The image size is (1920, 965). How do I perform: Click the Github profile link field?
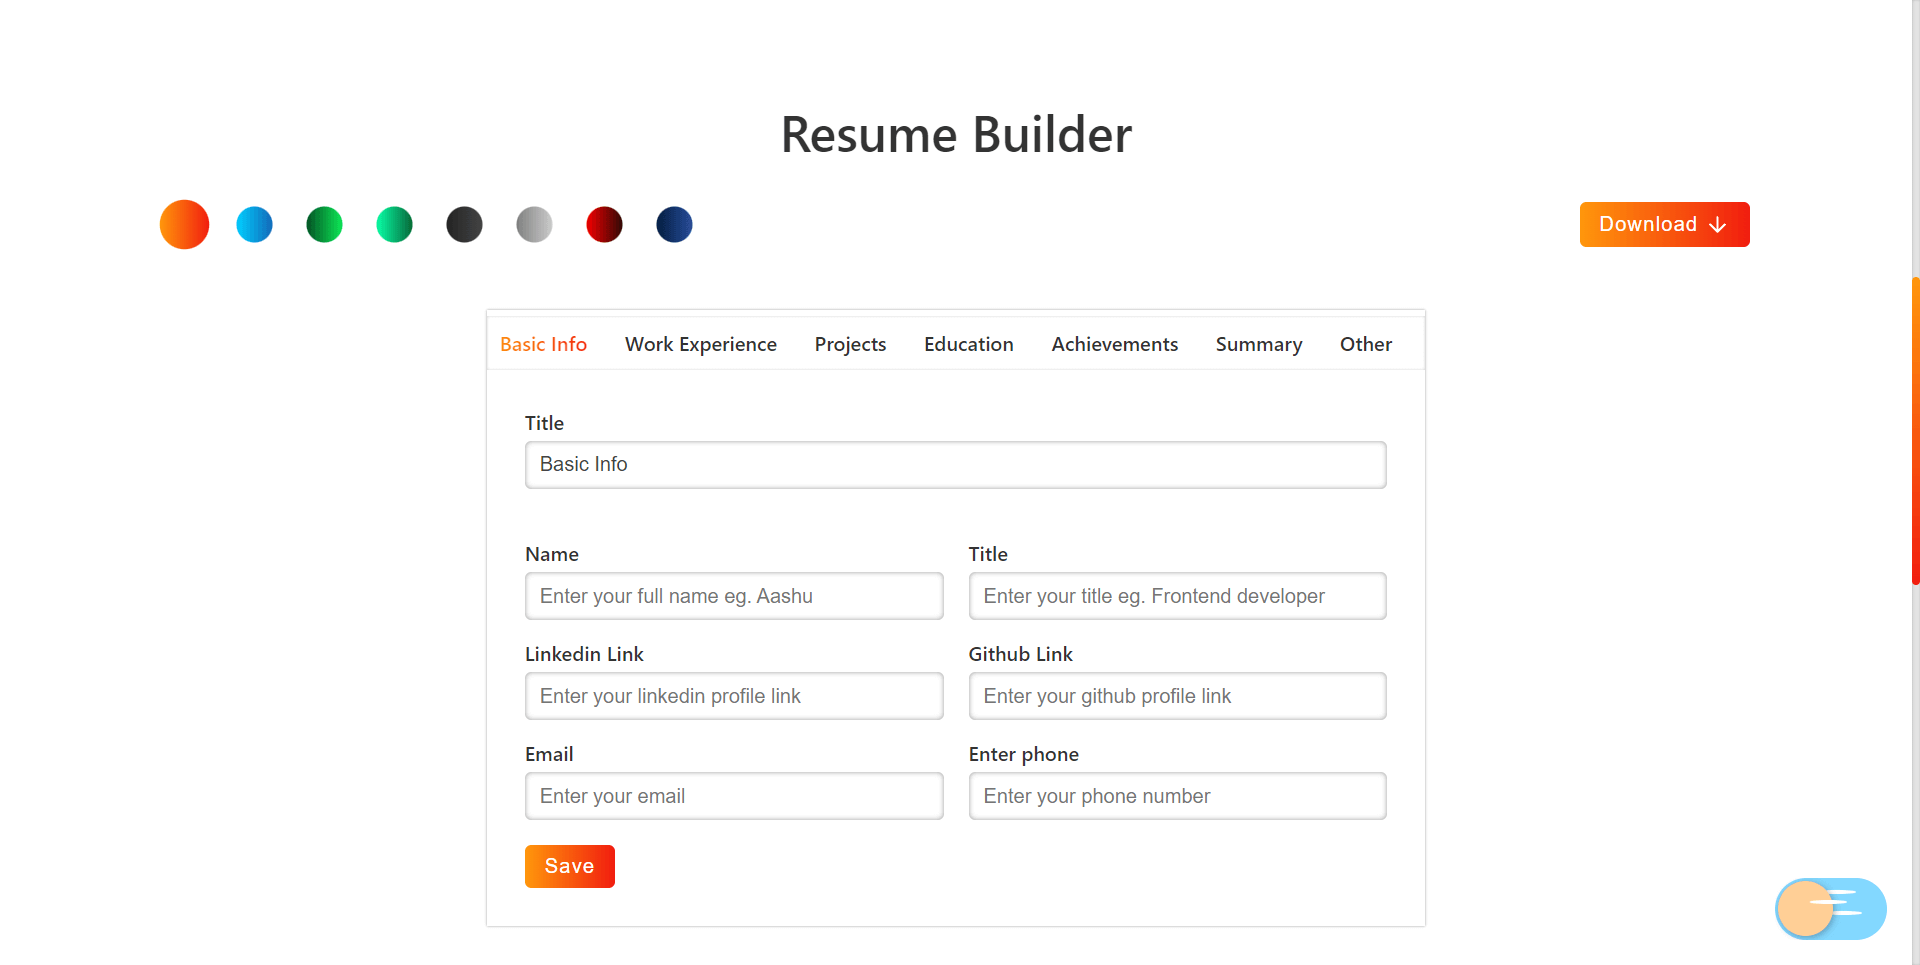1176,696
